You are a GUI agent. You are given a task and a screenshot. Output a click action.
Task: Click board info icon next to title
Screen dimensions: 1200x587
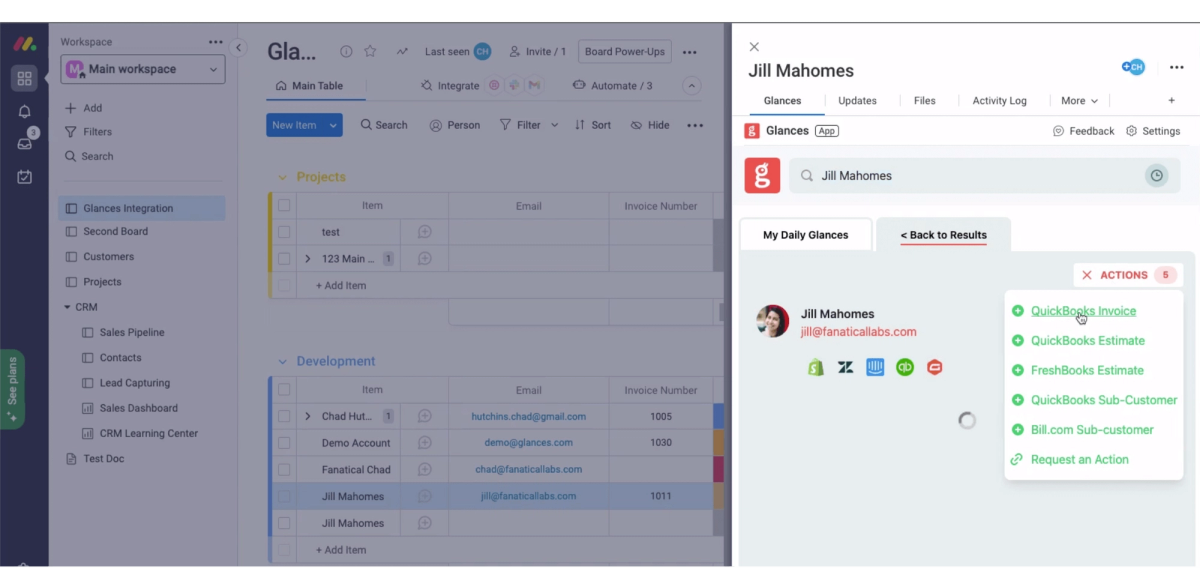(x=346, y=51)
